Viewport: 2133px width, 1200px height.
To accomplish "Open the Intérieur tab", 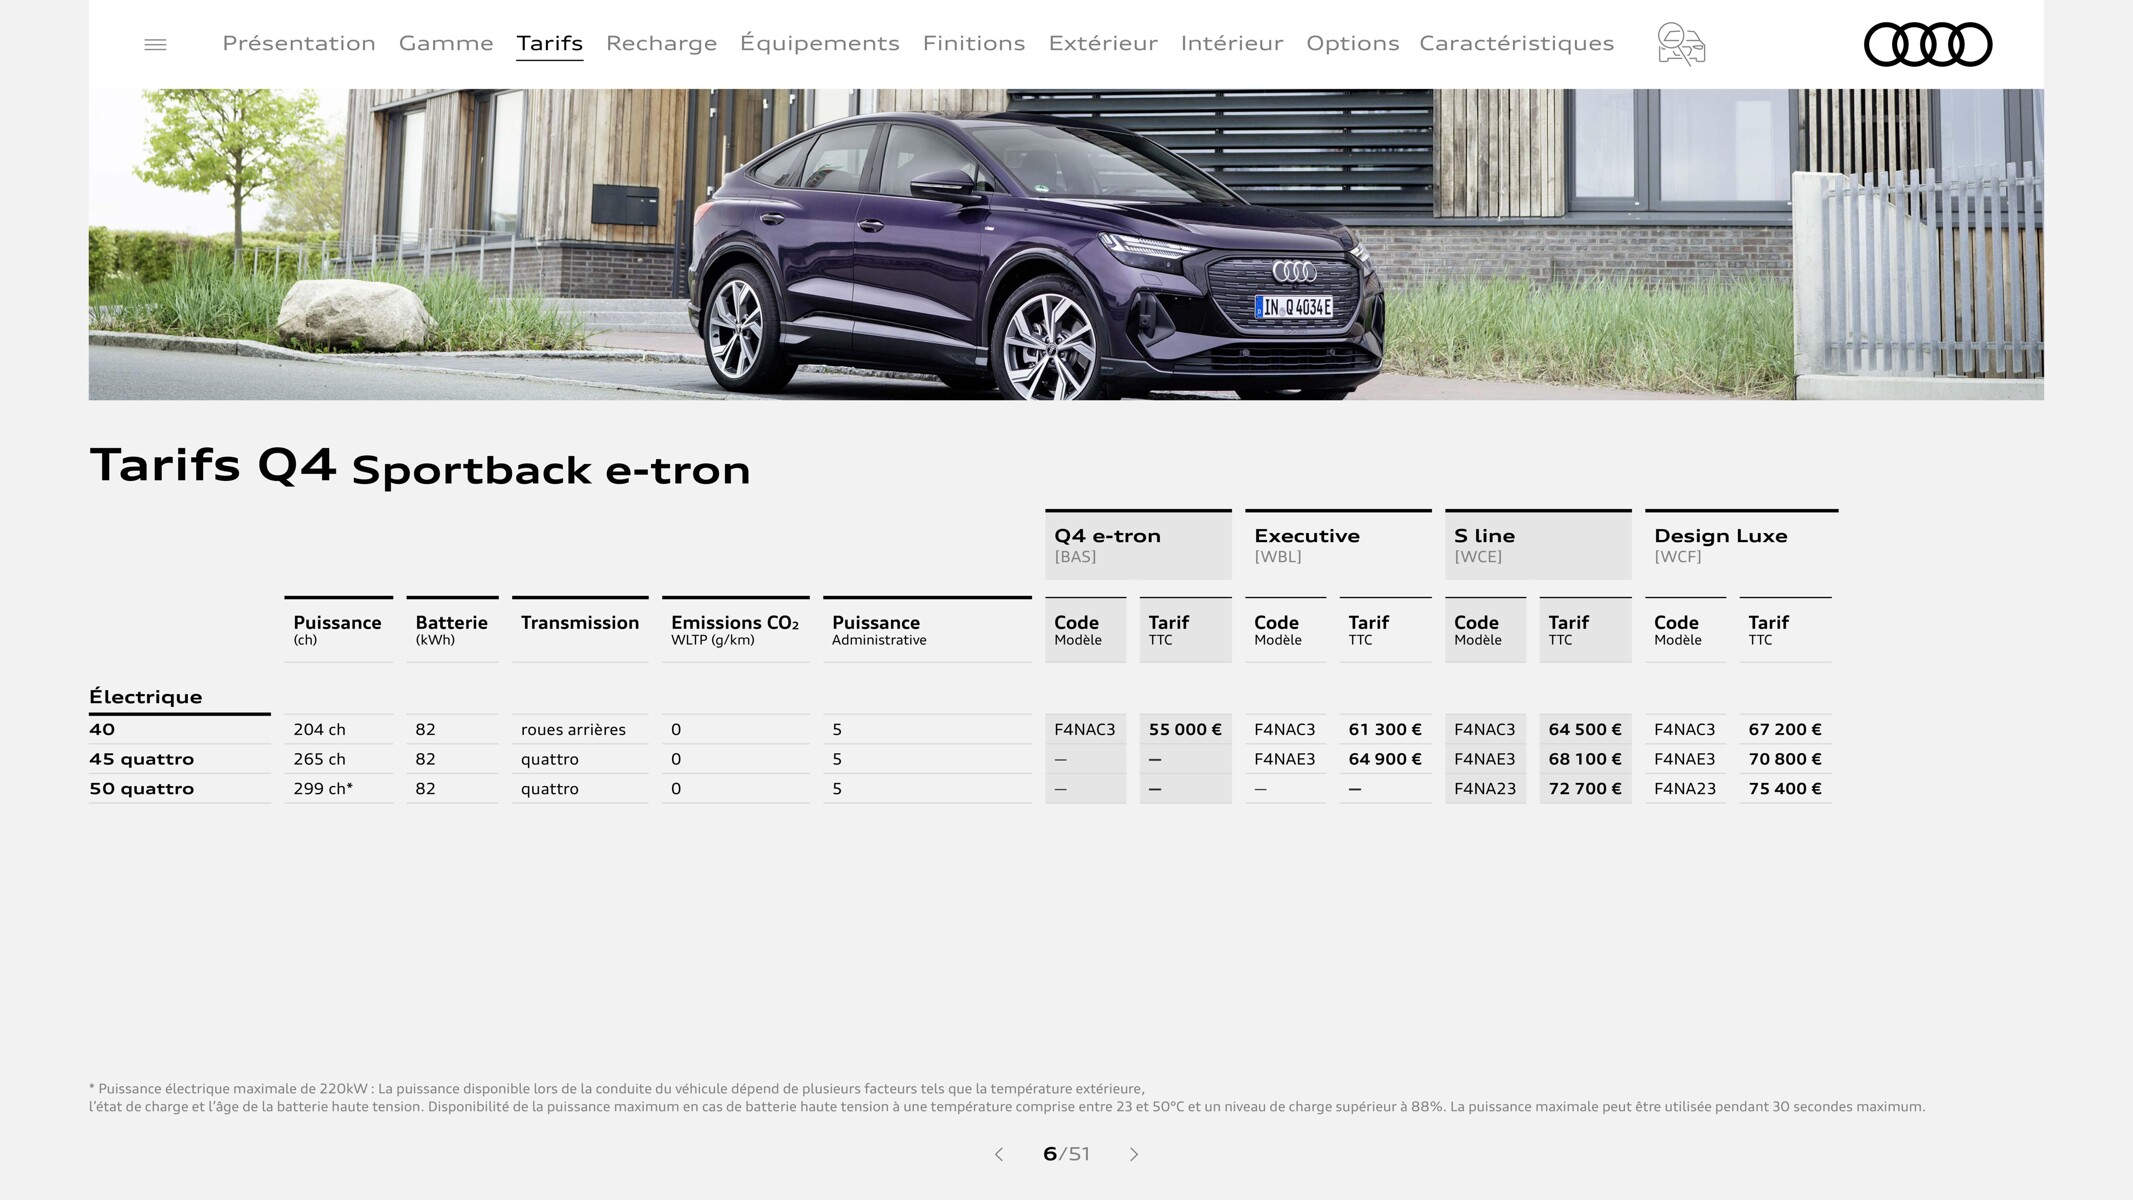I will pyautogui.click(x=1232, y=43).
